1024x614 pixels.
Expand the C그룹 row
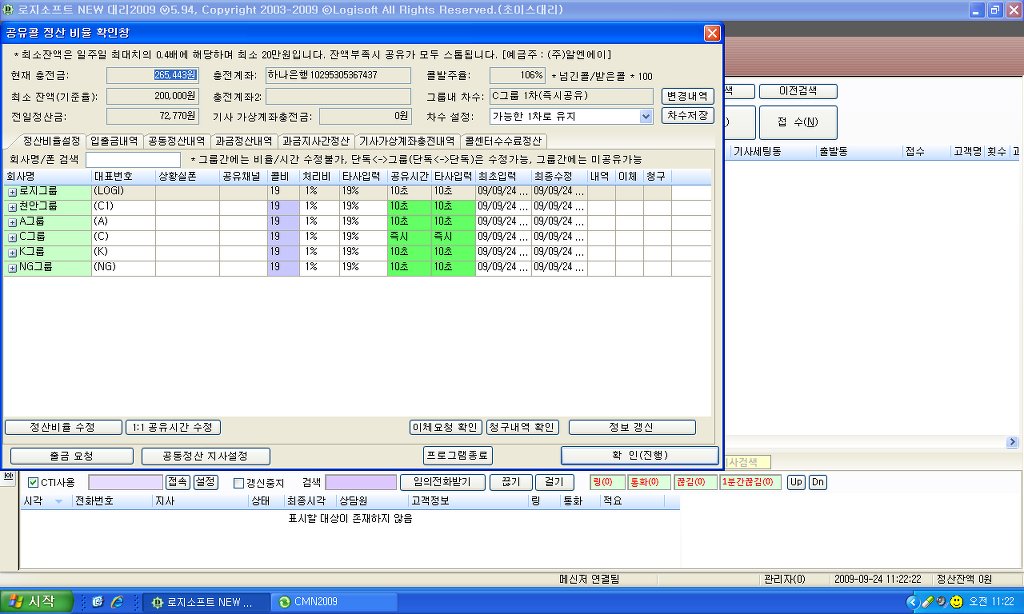pyautogui.click(x=12, y=238)
